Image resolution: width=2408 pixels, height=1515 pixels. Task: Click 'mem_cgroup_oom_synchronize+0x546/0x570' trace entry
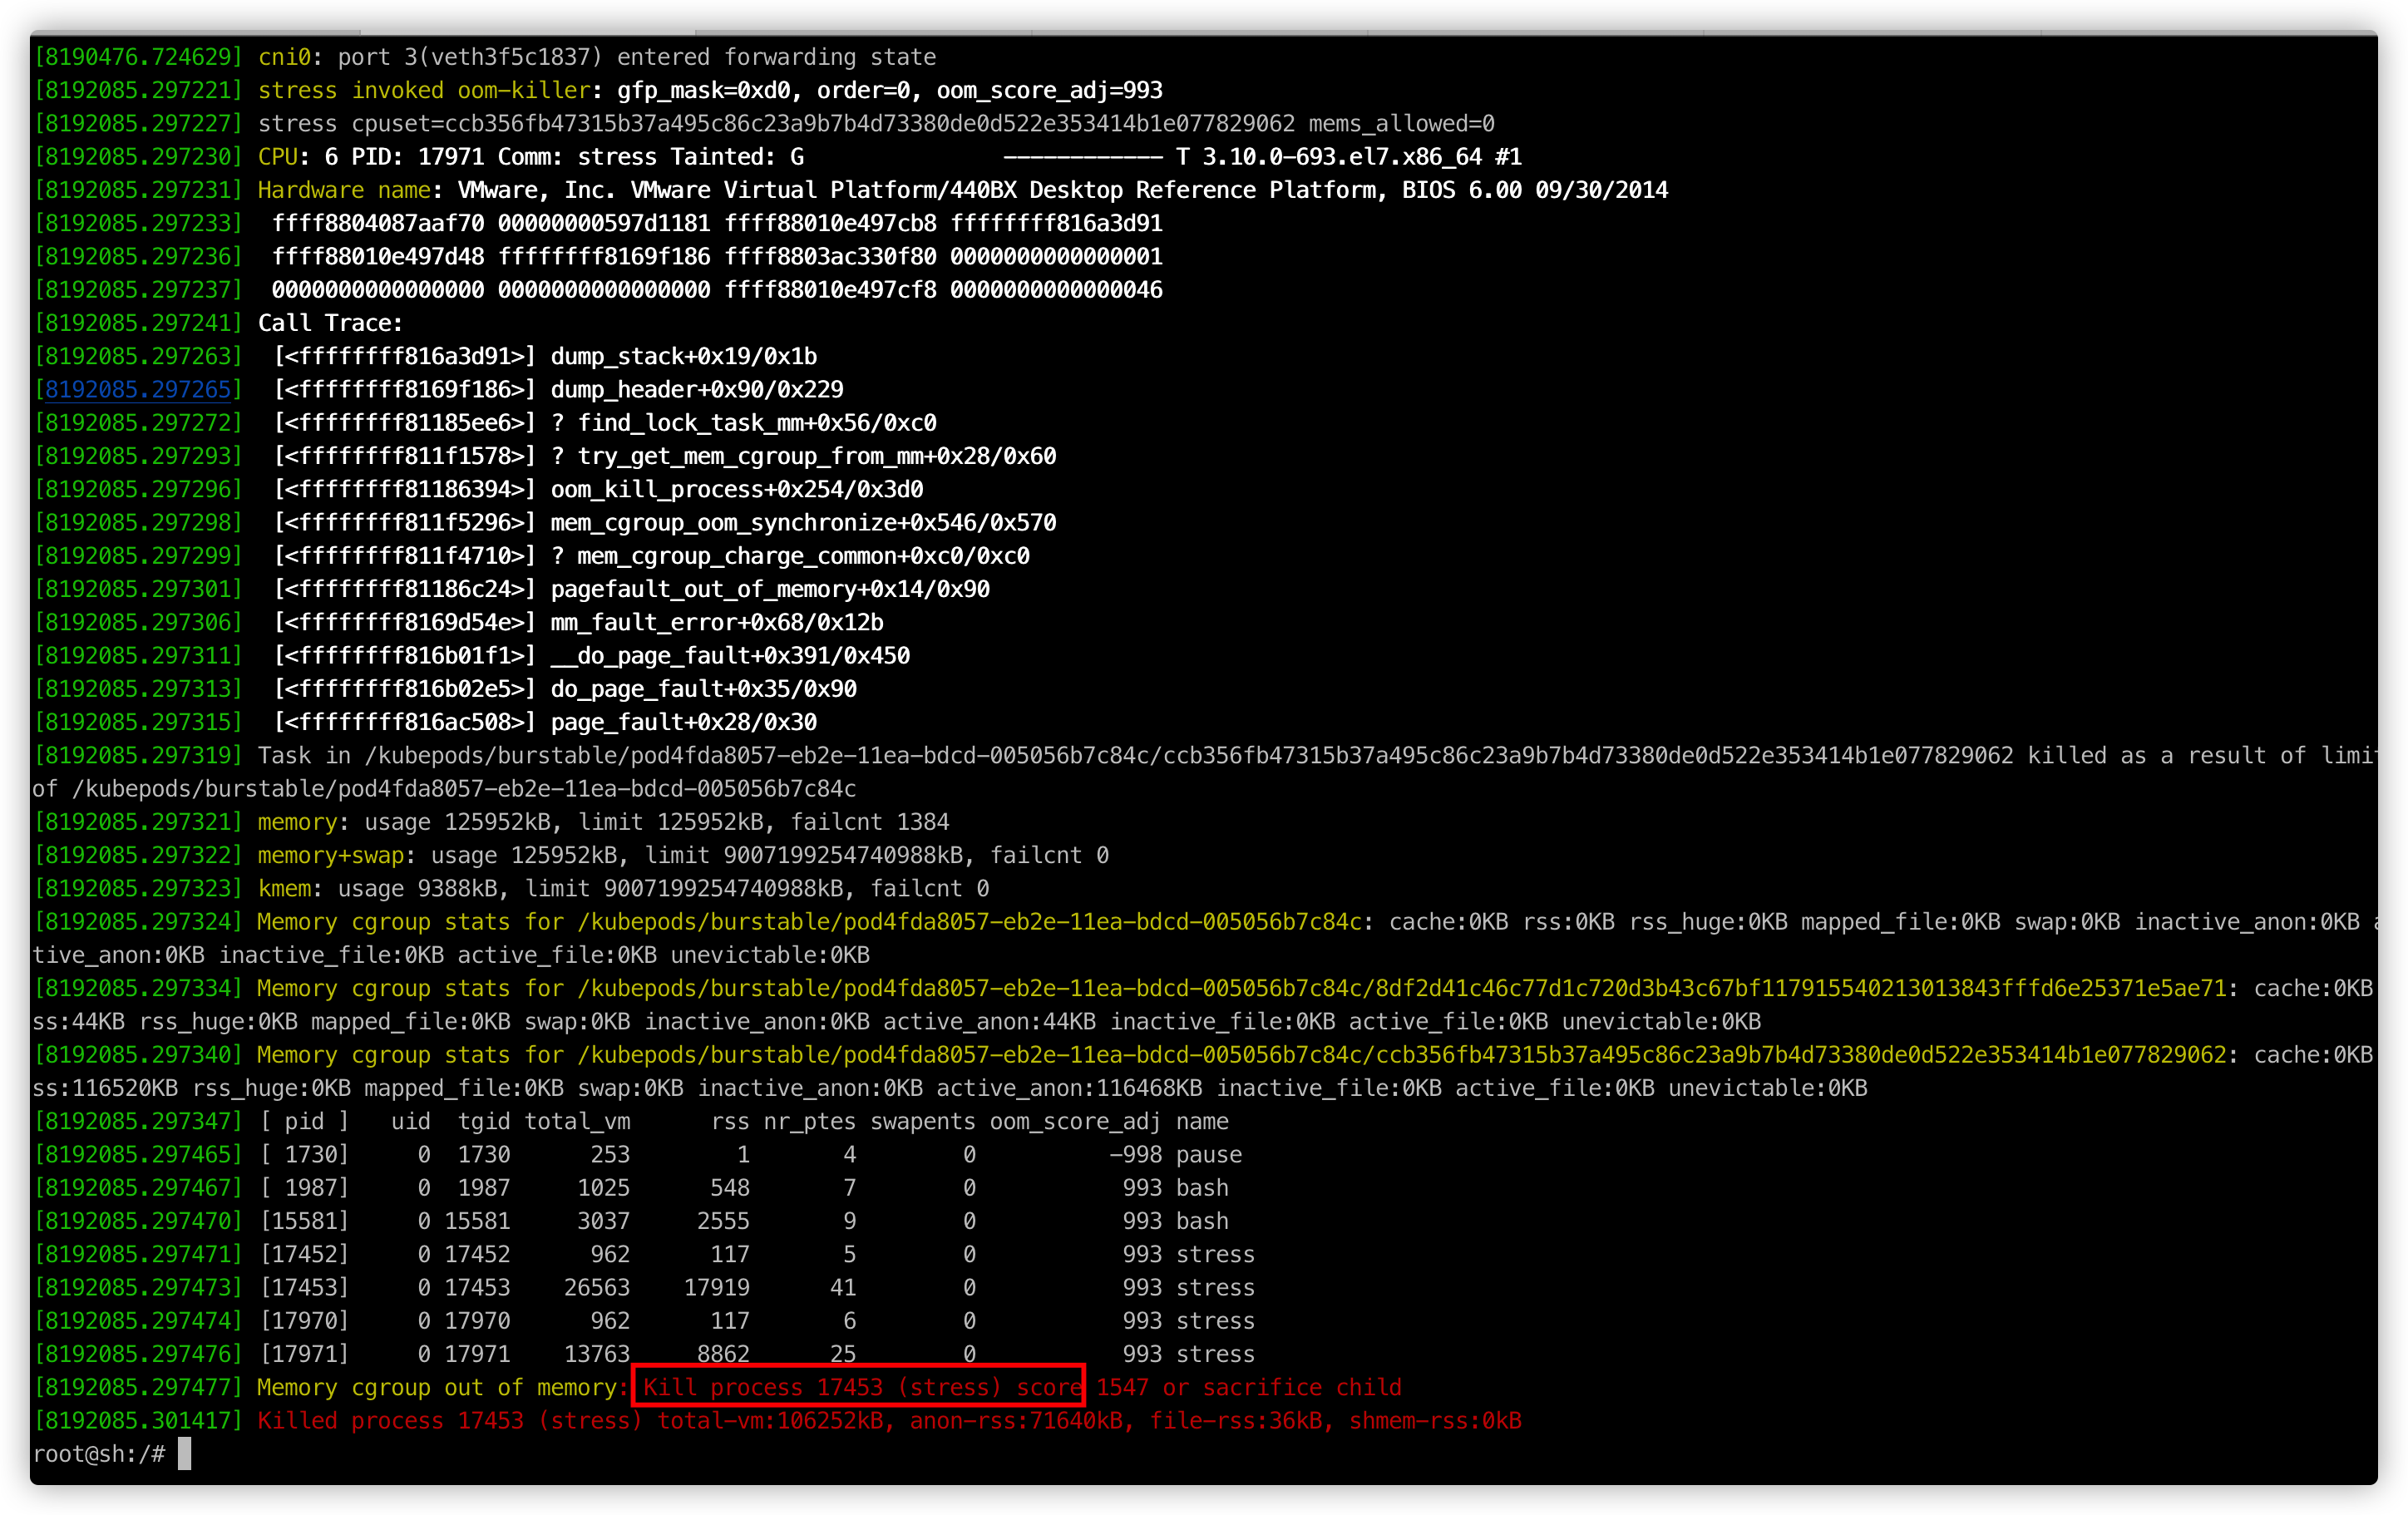(802, 522)
